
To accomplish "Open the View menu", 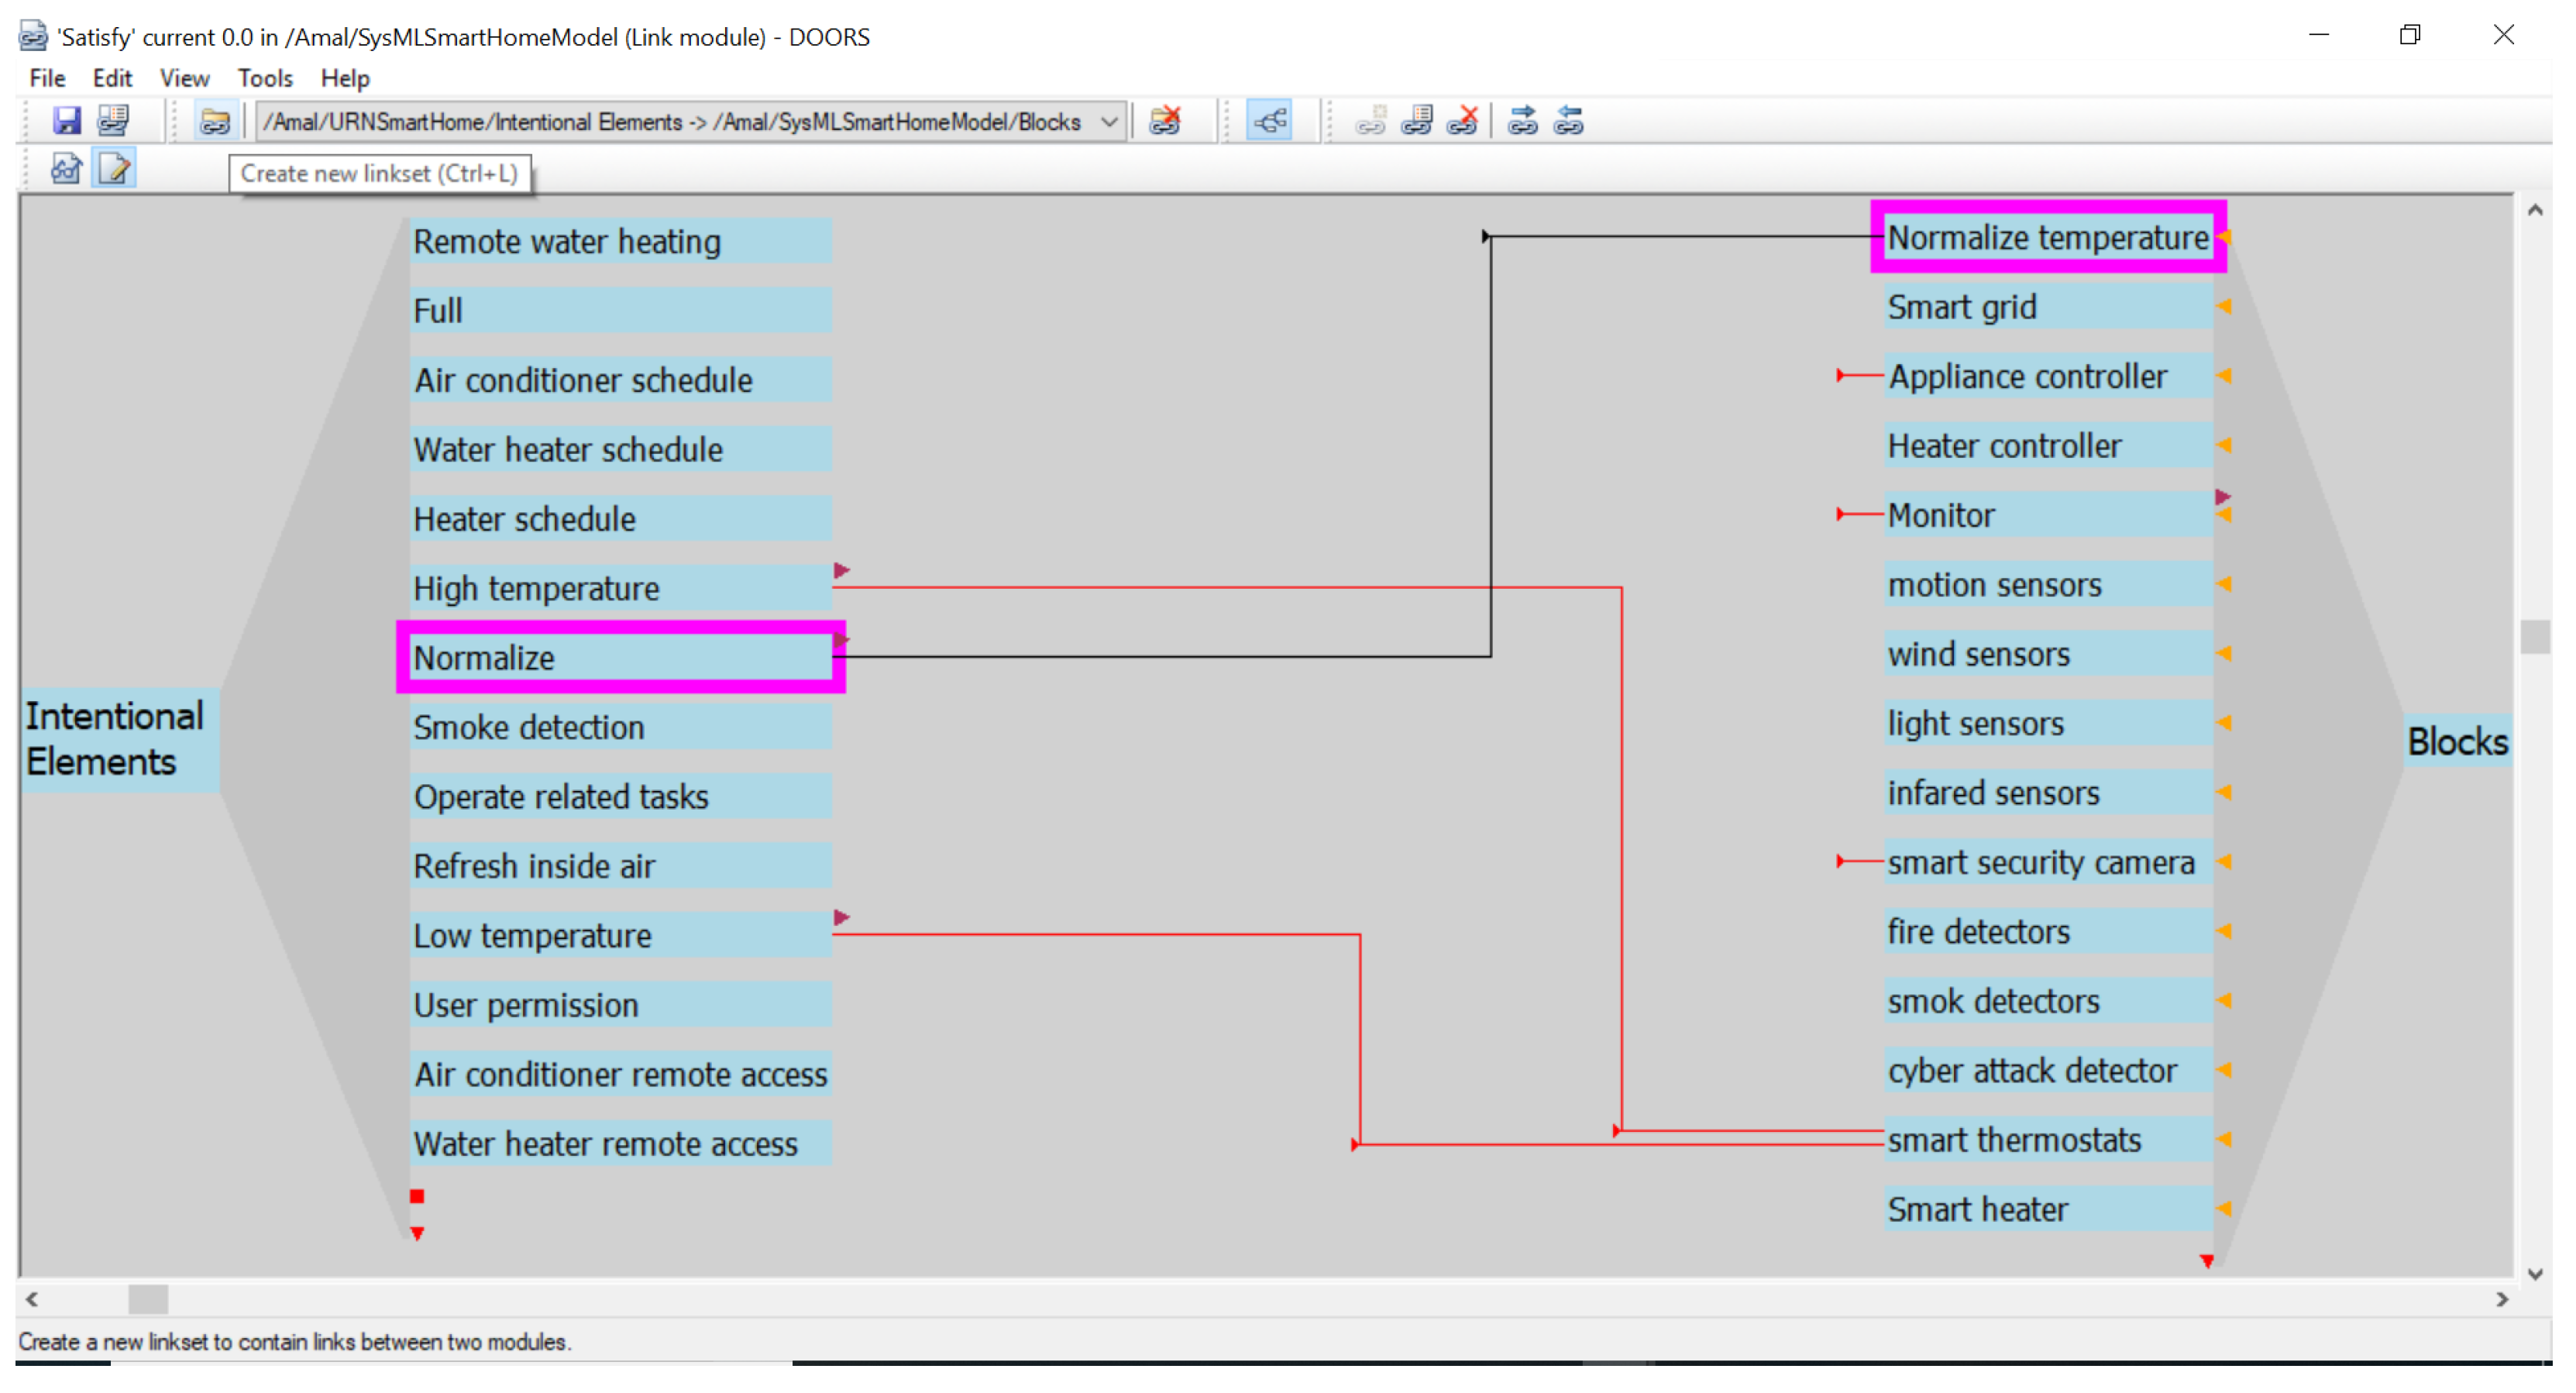I will tap(184, 78).
